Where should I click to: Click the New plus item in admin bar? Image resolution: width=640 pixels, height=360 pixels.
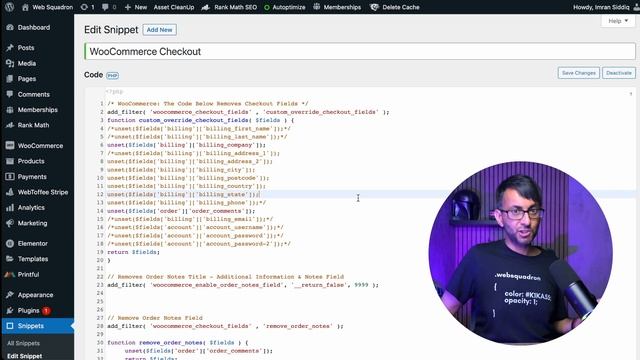[136, 7]
